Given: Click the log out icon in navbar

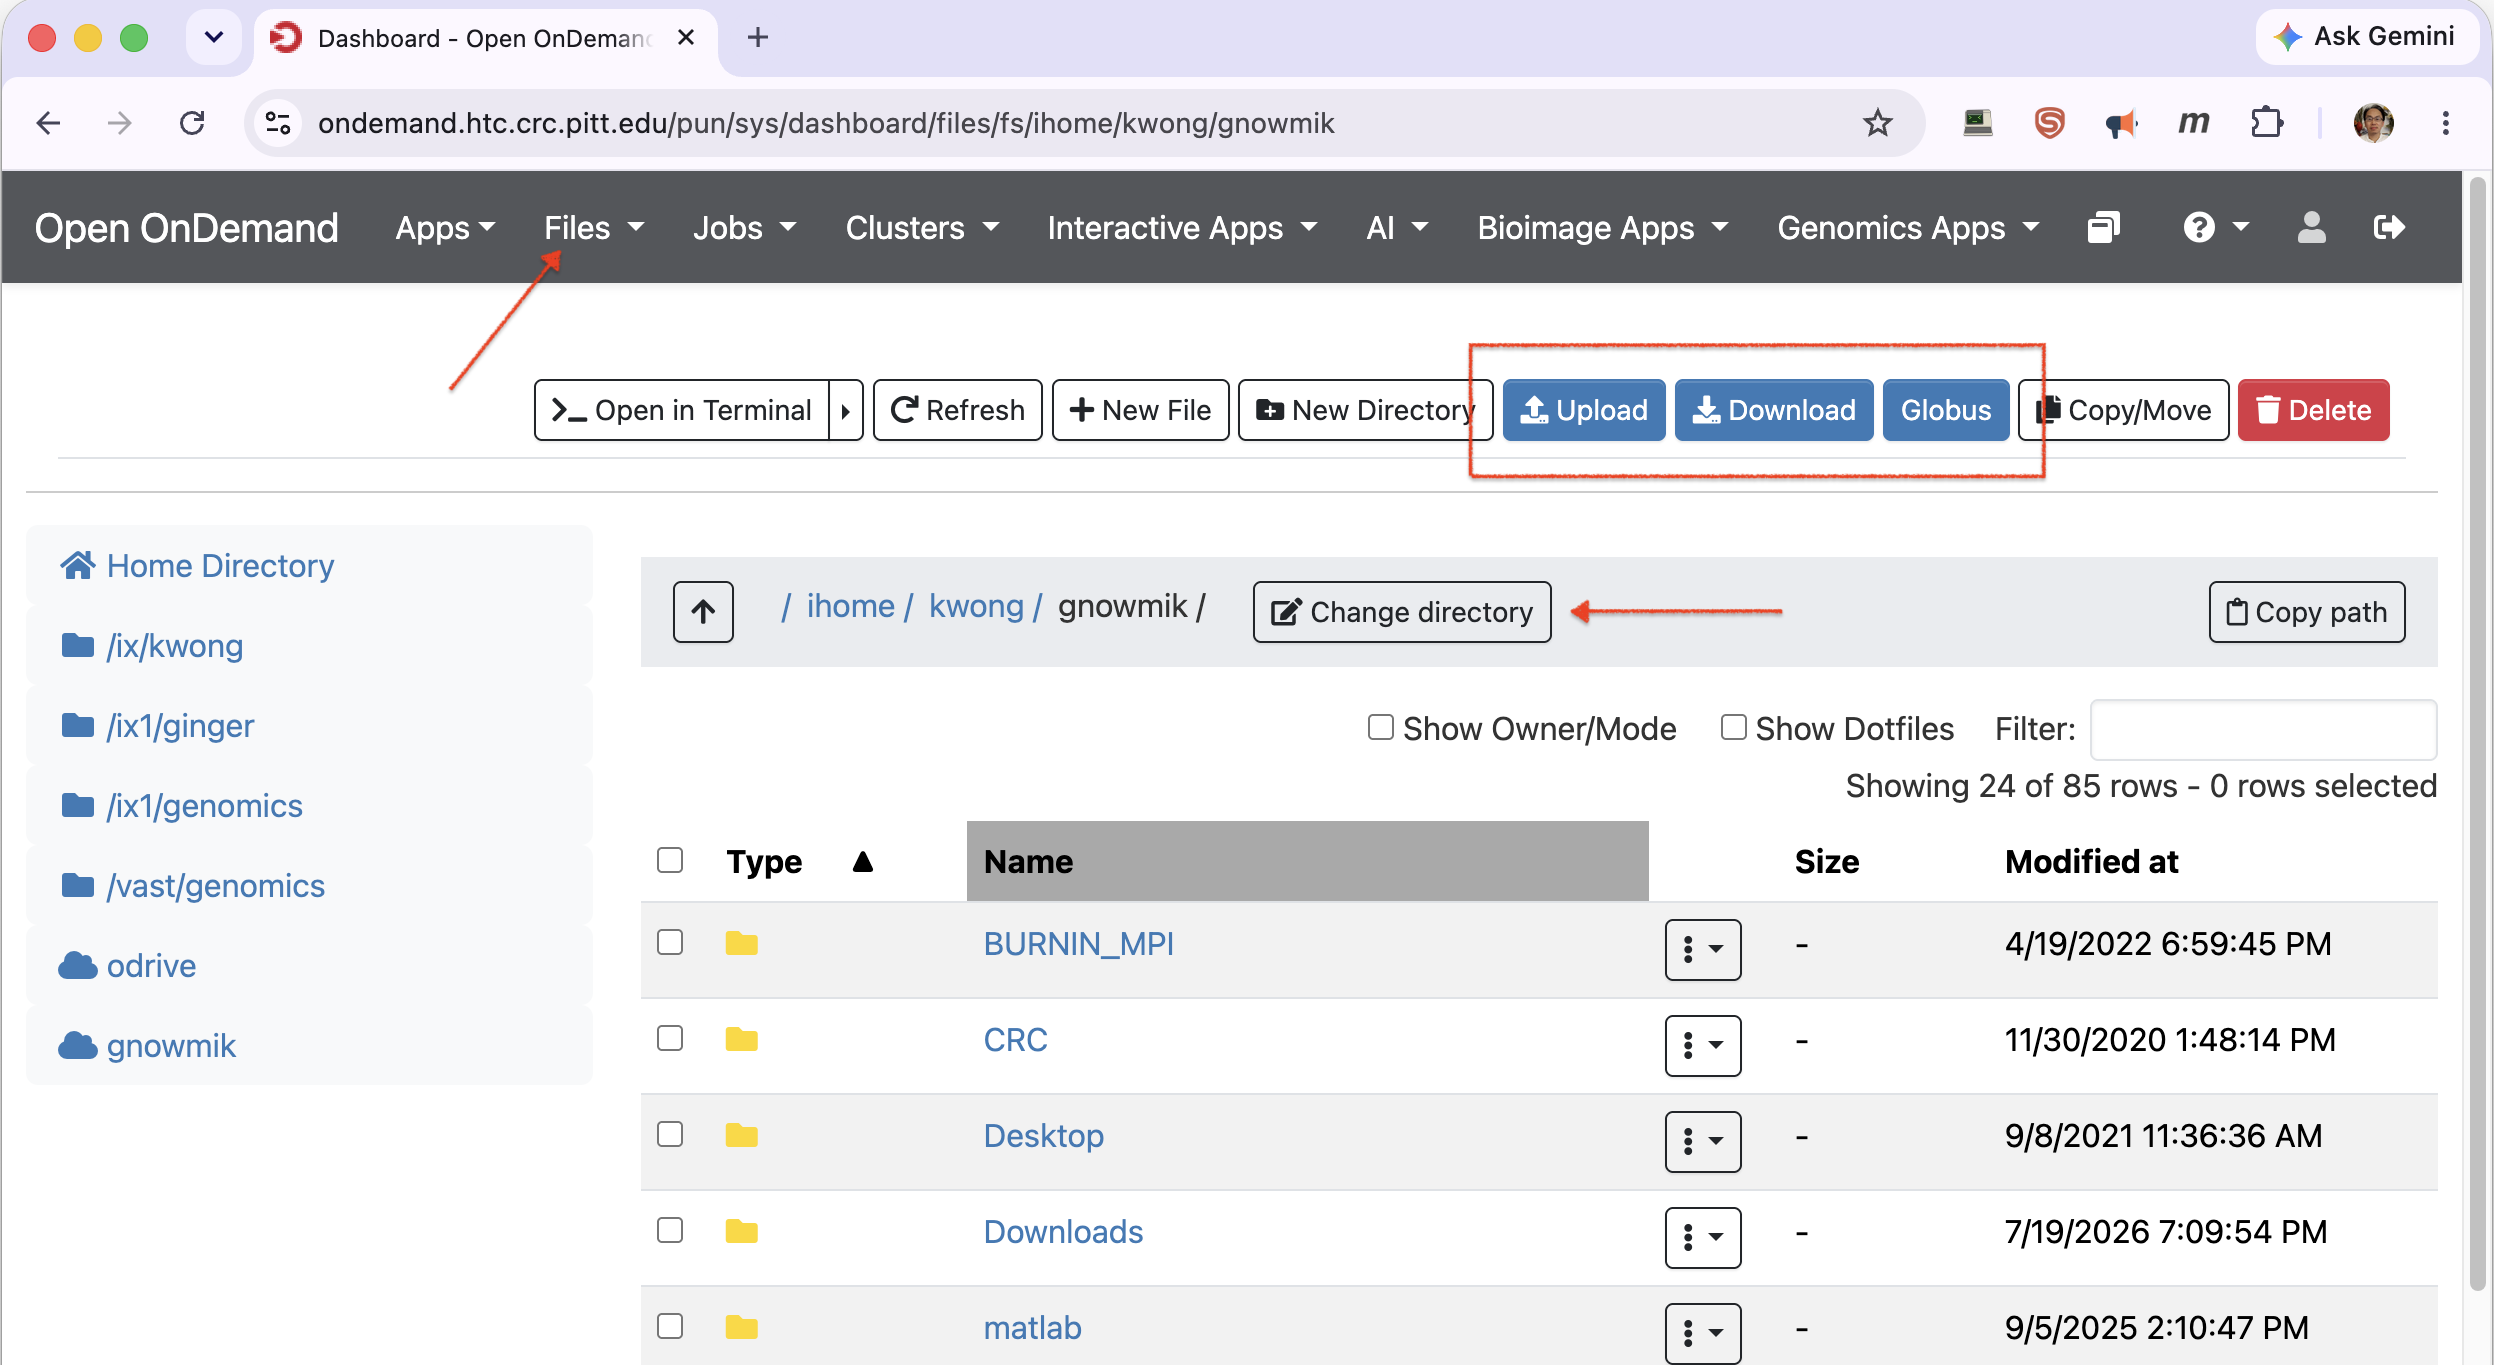Looking at the screenshot, I should (2389, 228).
